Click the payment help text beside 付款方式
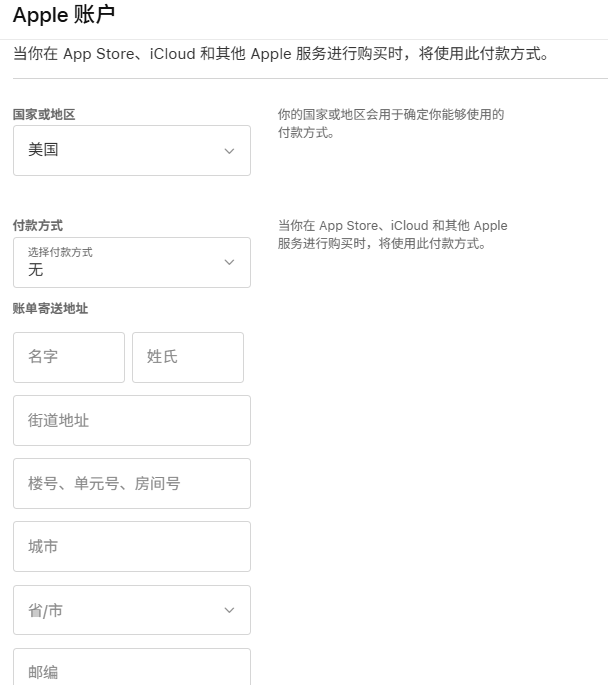 392,234
